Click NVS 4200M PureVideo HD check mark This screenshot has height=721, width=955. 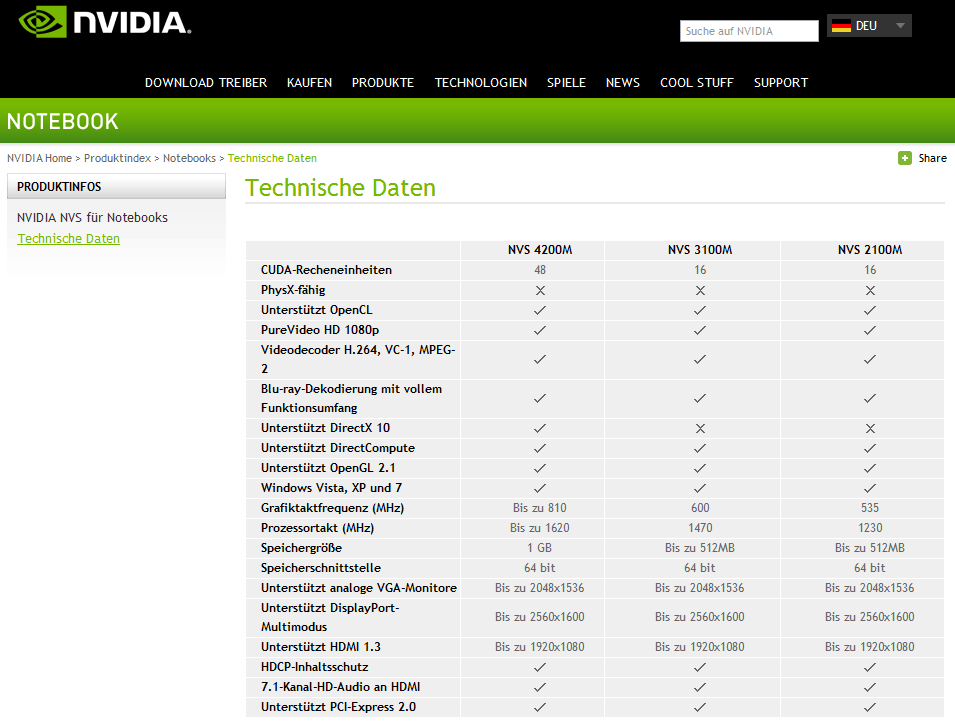(540, 331)
